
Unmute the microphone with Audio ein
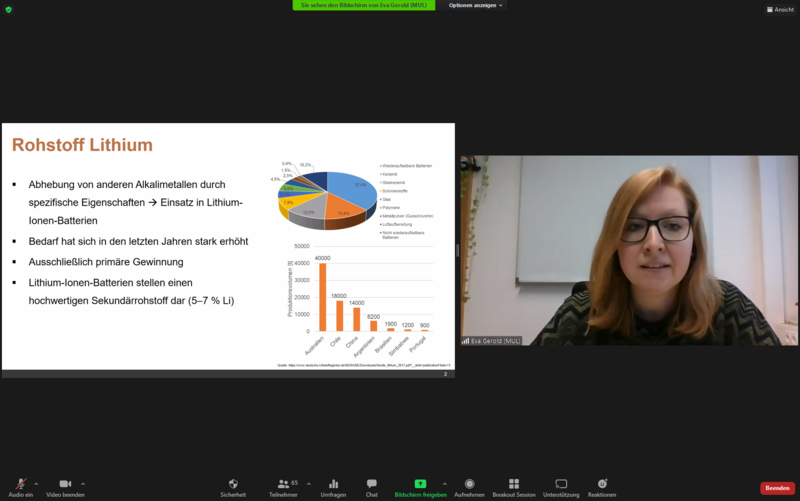(x=20, y=485)
